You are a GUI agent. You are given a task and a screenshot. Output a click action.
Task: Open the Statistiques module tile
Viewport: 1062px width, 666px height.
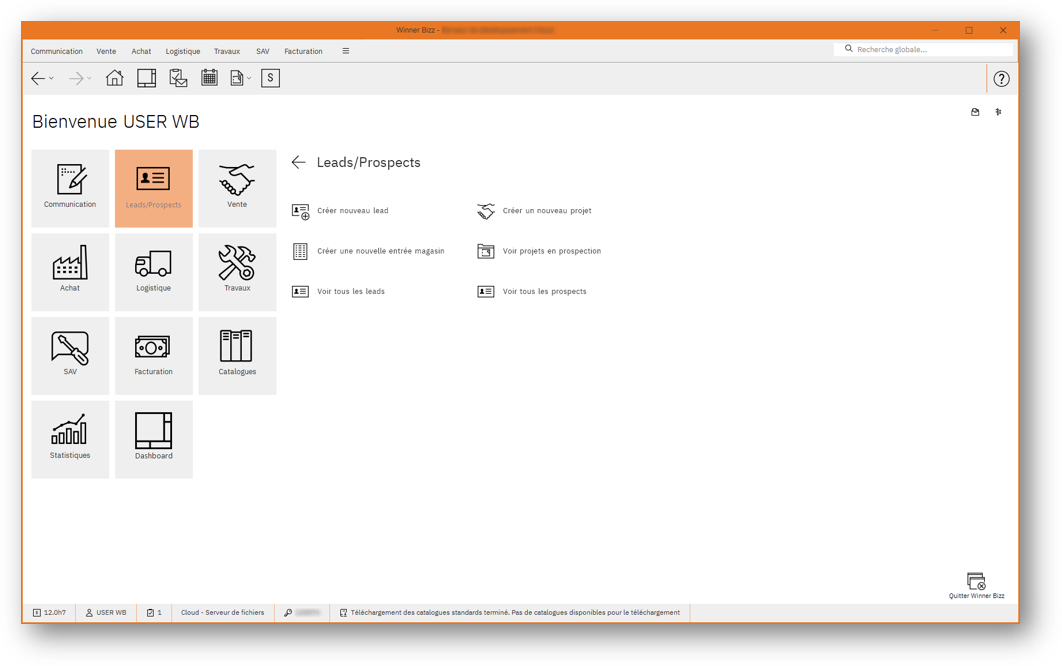pos(70,439)
